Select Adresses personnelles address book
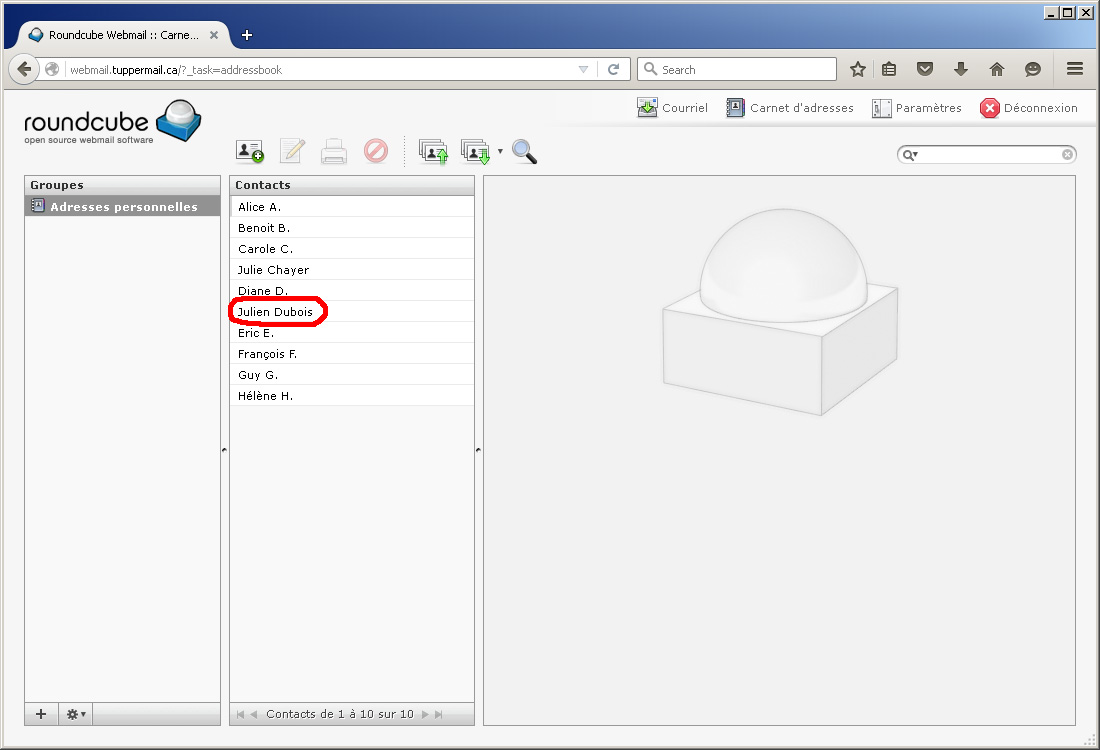Screen dimensions: 1100x750 point(123,207)
